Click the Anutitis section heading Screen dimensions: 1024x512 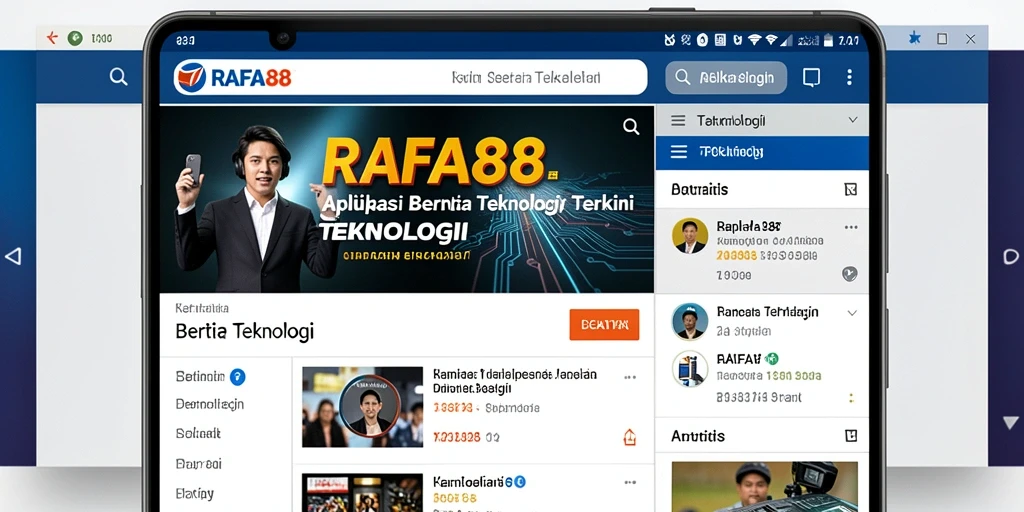coord(698,436)
